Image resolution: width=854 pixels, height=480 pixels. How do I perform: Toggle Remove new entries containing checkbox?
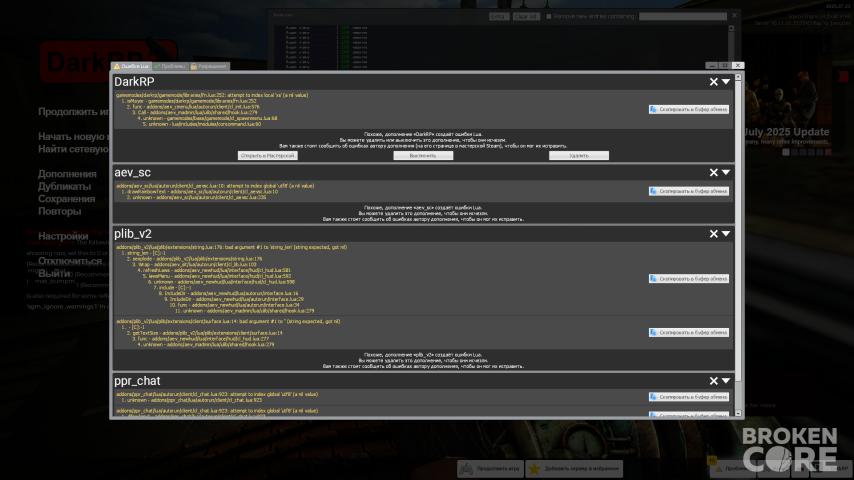point(548,16)
